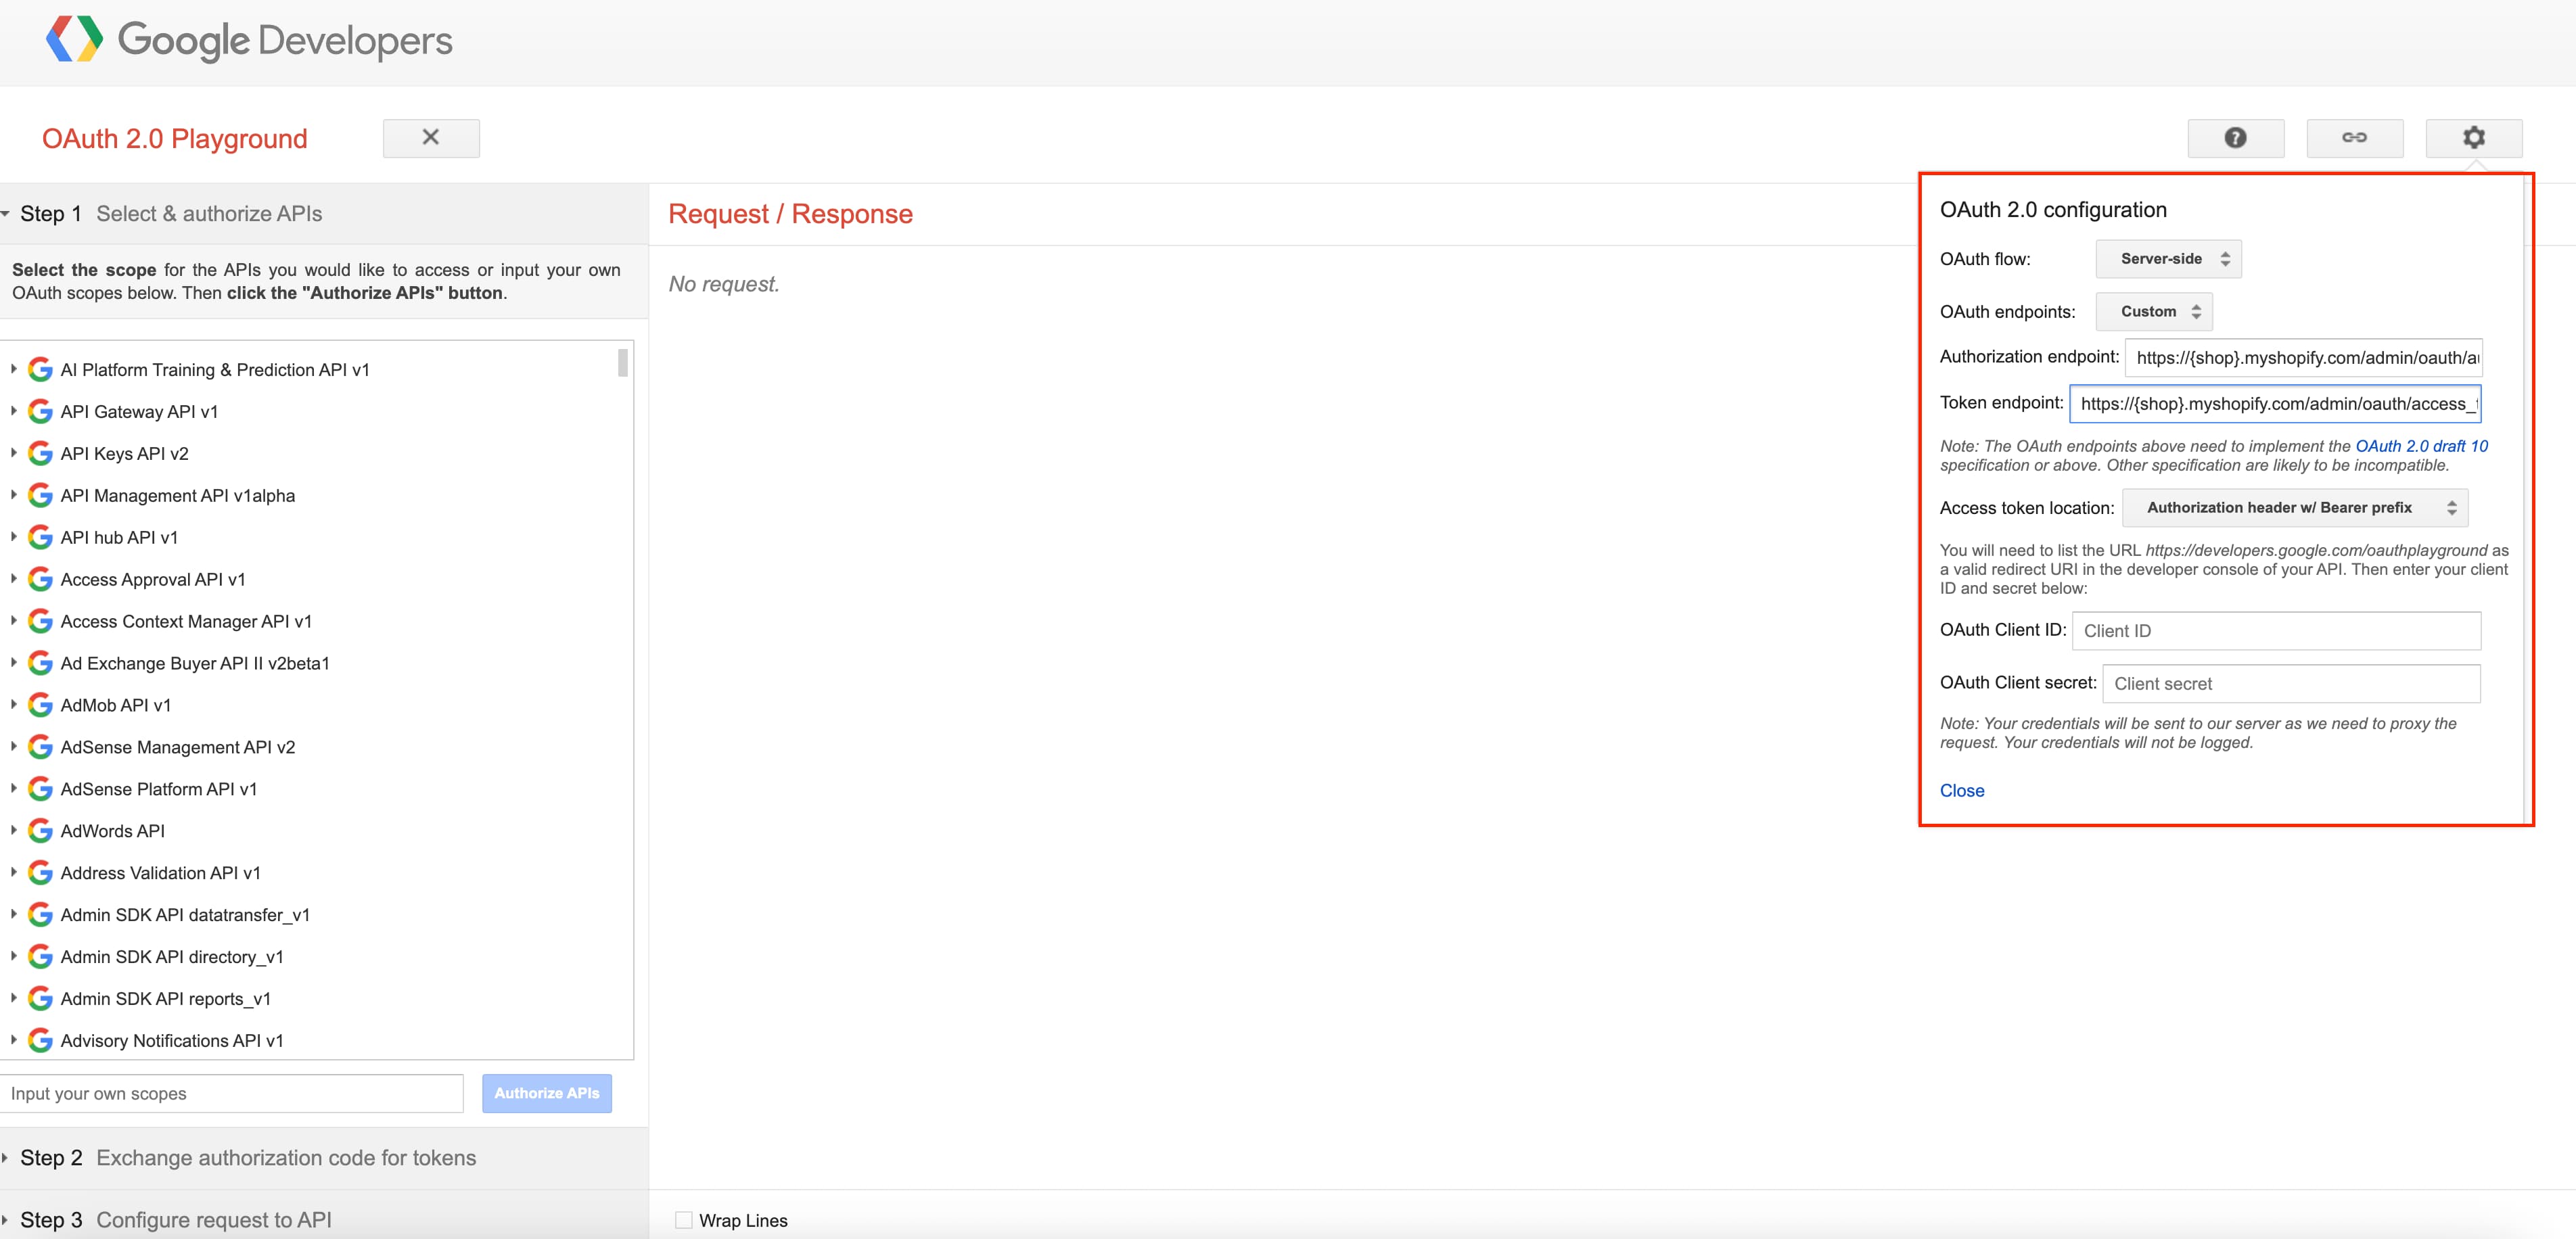Collapse Step 1 Select & authorize APIs
Image resolution: width=2576 pixels, height=1239 pixels.
click(x=324, y=214)
